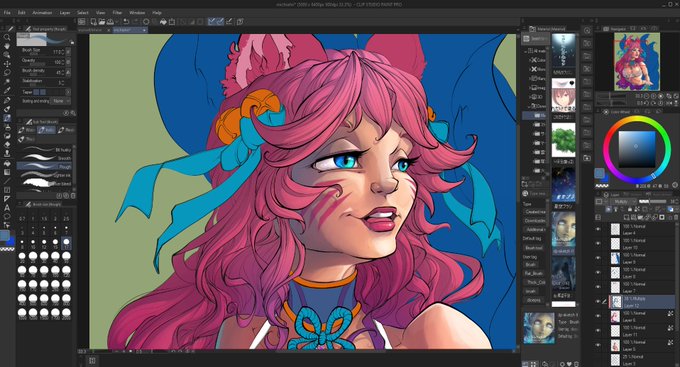Hide Layer 6 using eye icon
Viewport: 680px width, 367px height.
598,316
